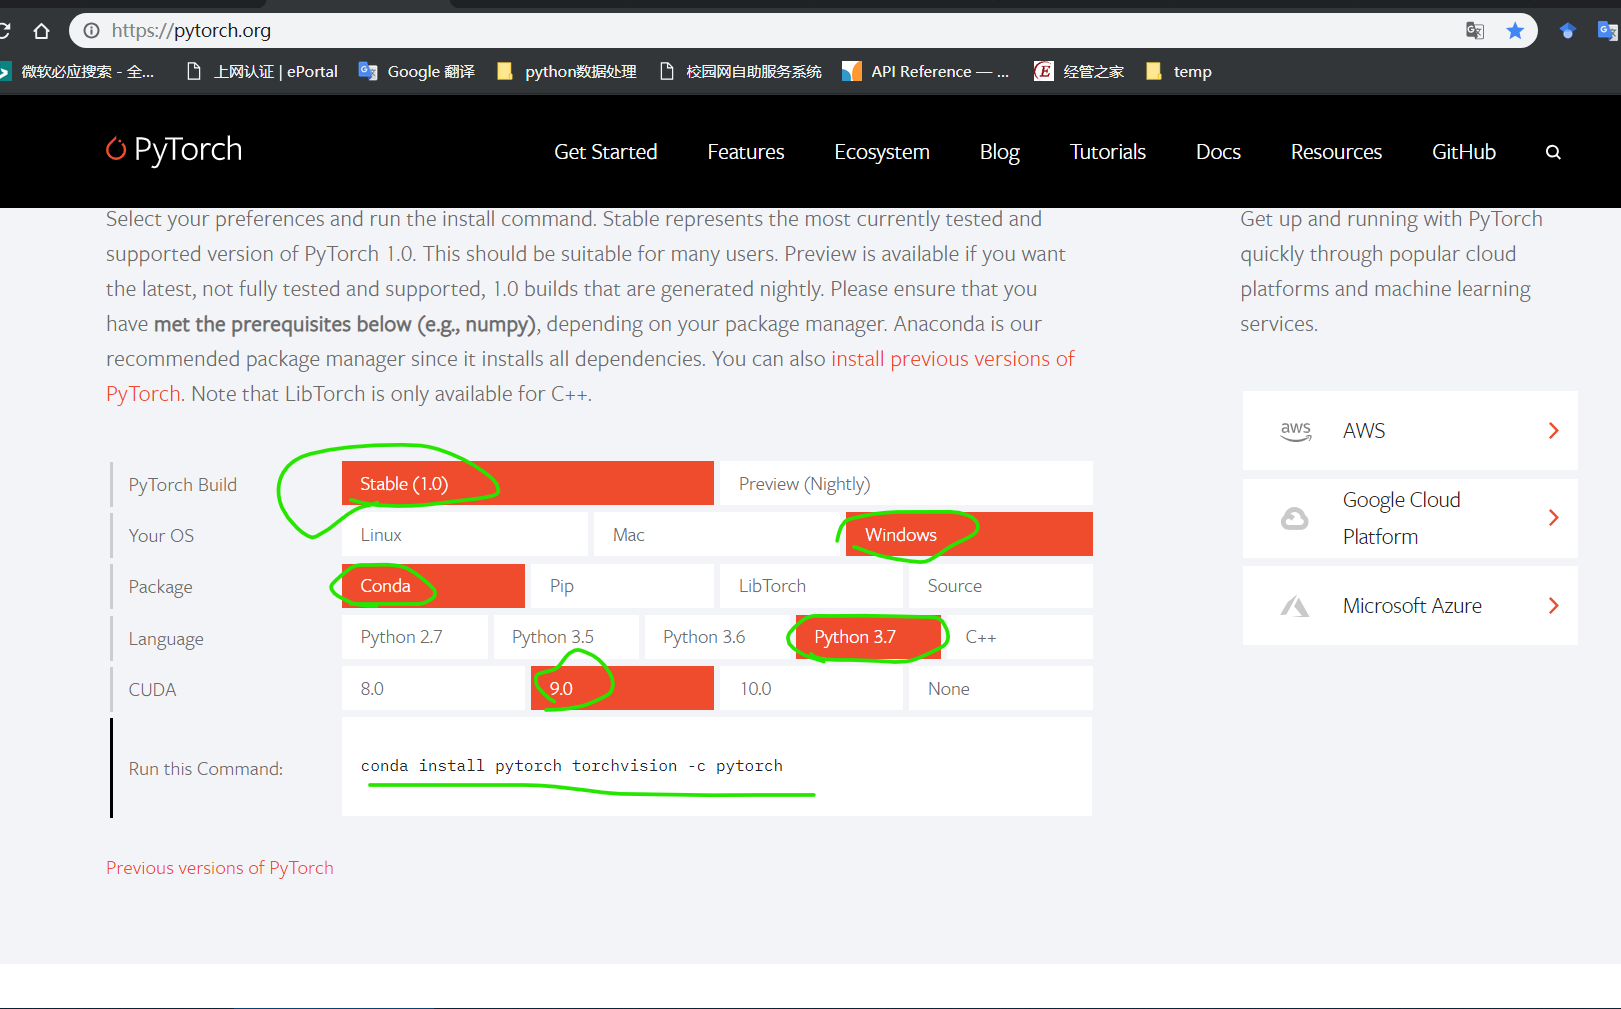Viewport: 1621px width, 1009px height.
Task: Expand the Google Cloud Platform chevron arrow
Action: [1553, 518]
